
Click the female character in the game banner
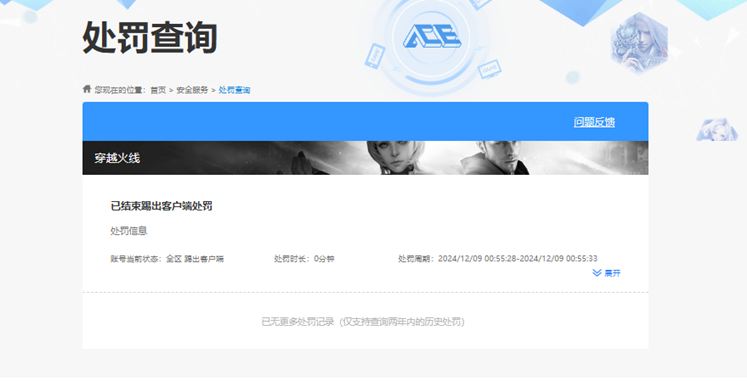click(395, 158)
